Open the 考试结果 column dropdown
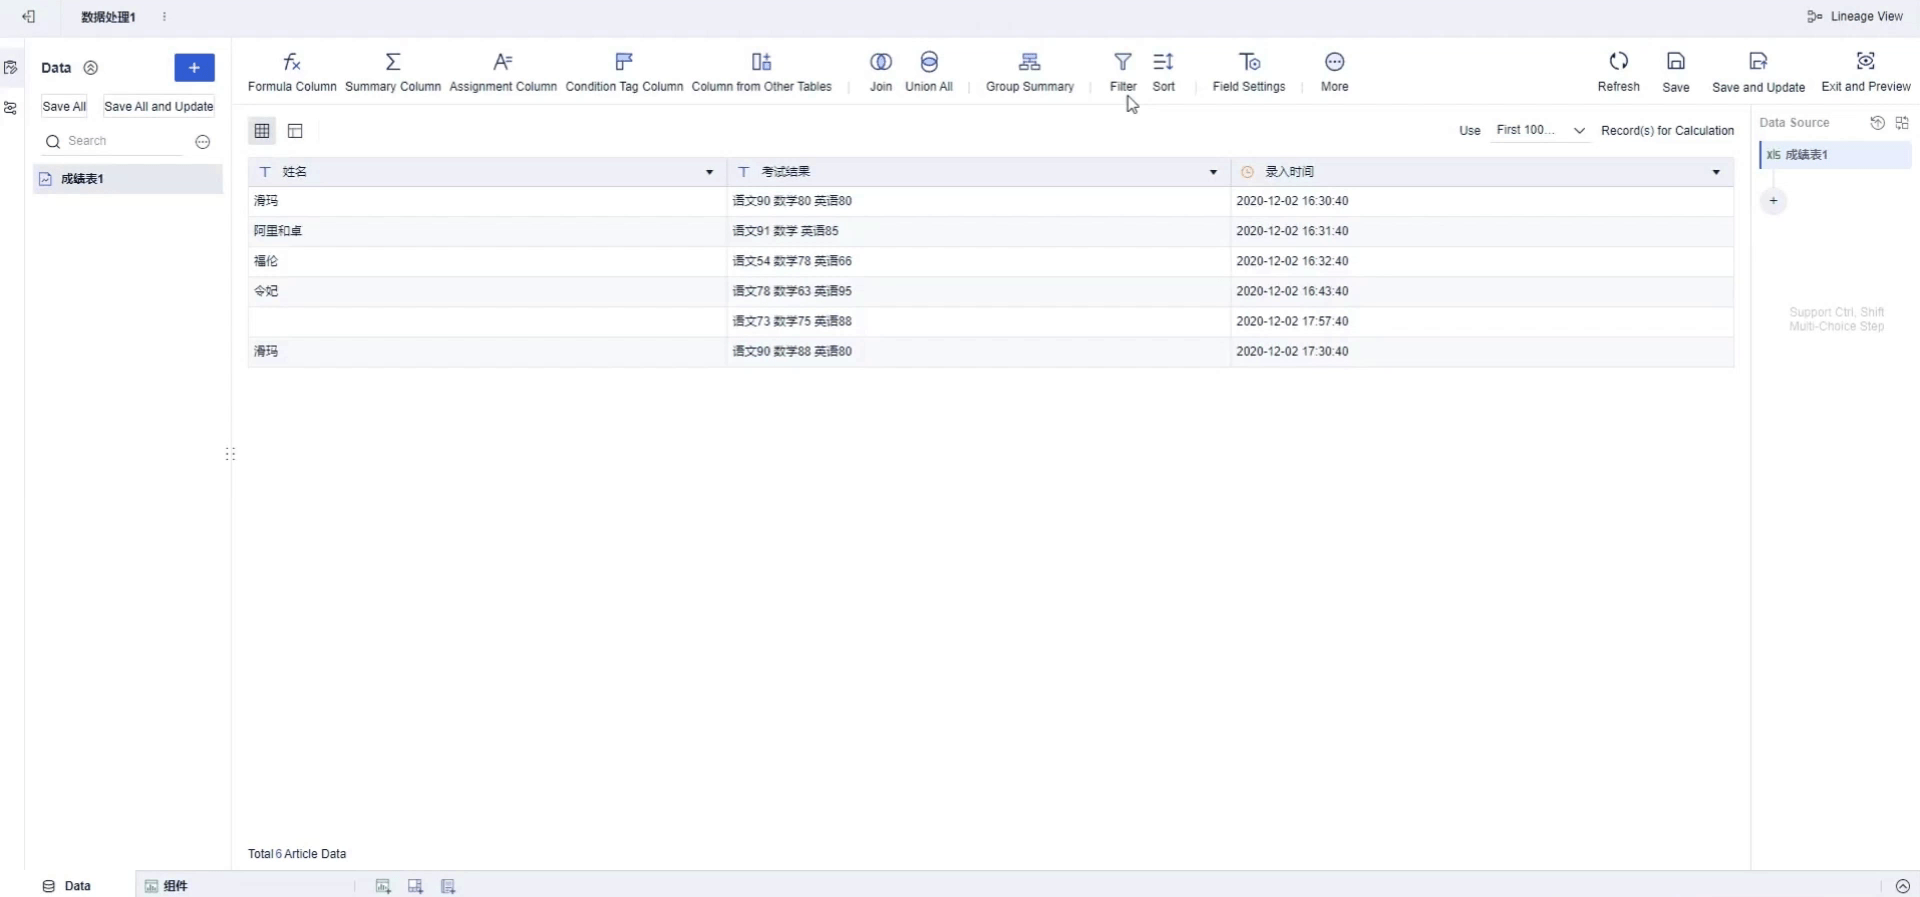The width and height of the screenshot is (1920, 897). (x=1214, y=173)
